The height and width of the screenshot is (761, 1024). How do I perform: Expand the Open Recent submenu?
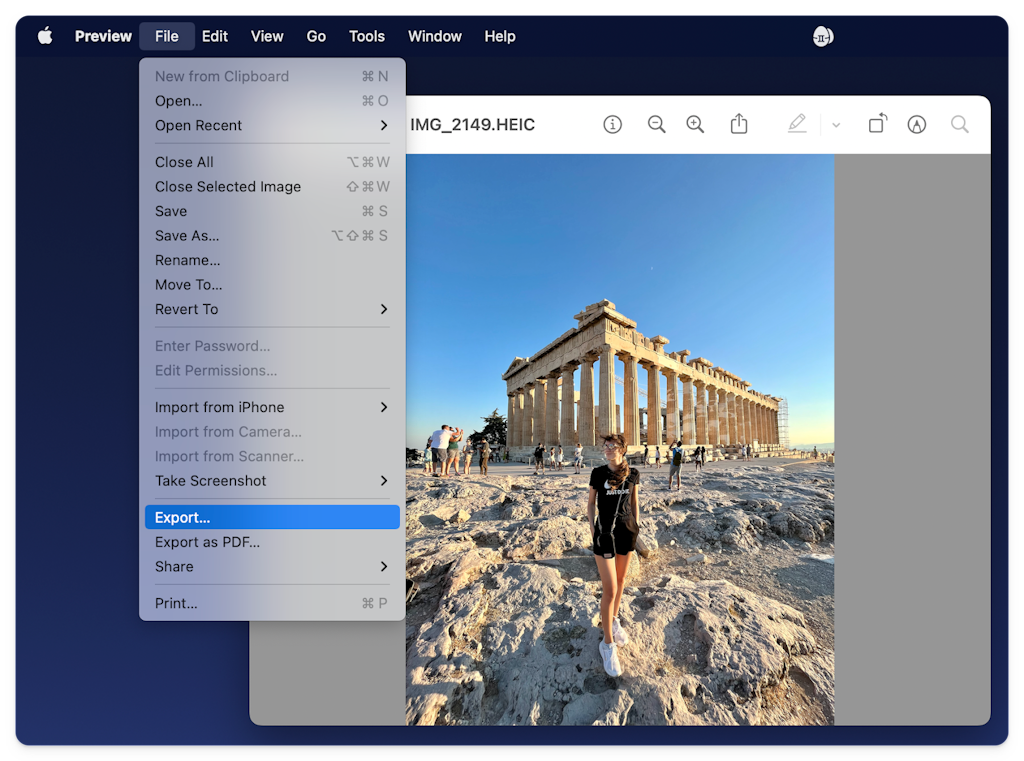pos(270,125)
